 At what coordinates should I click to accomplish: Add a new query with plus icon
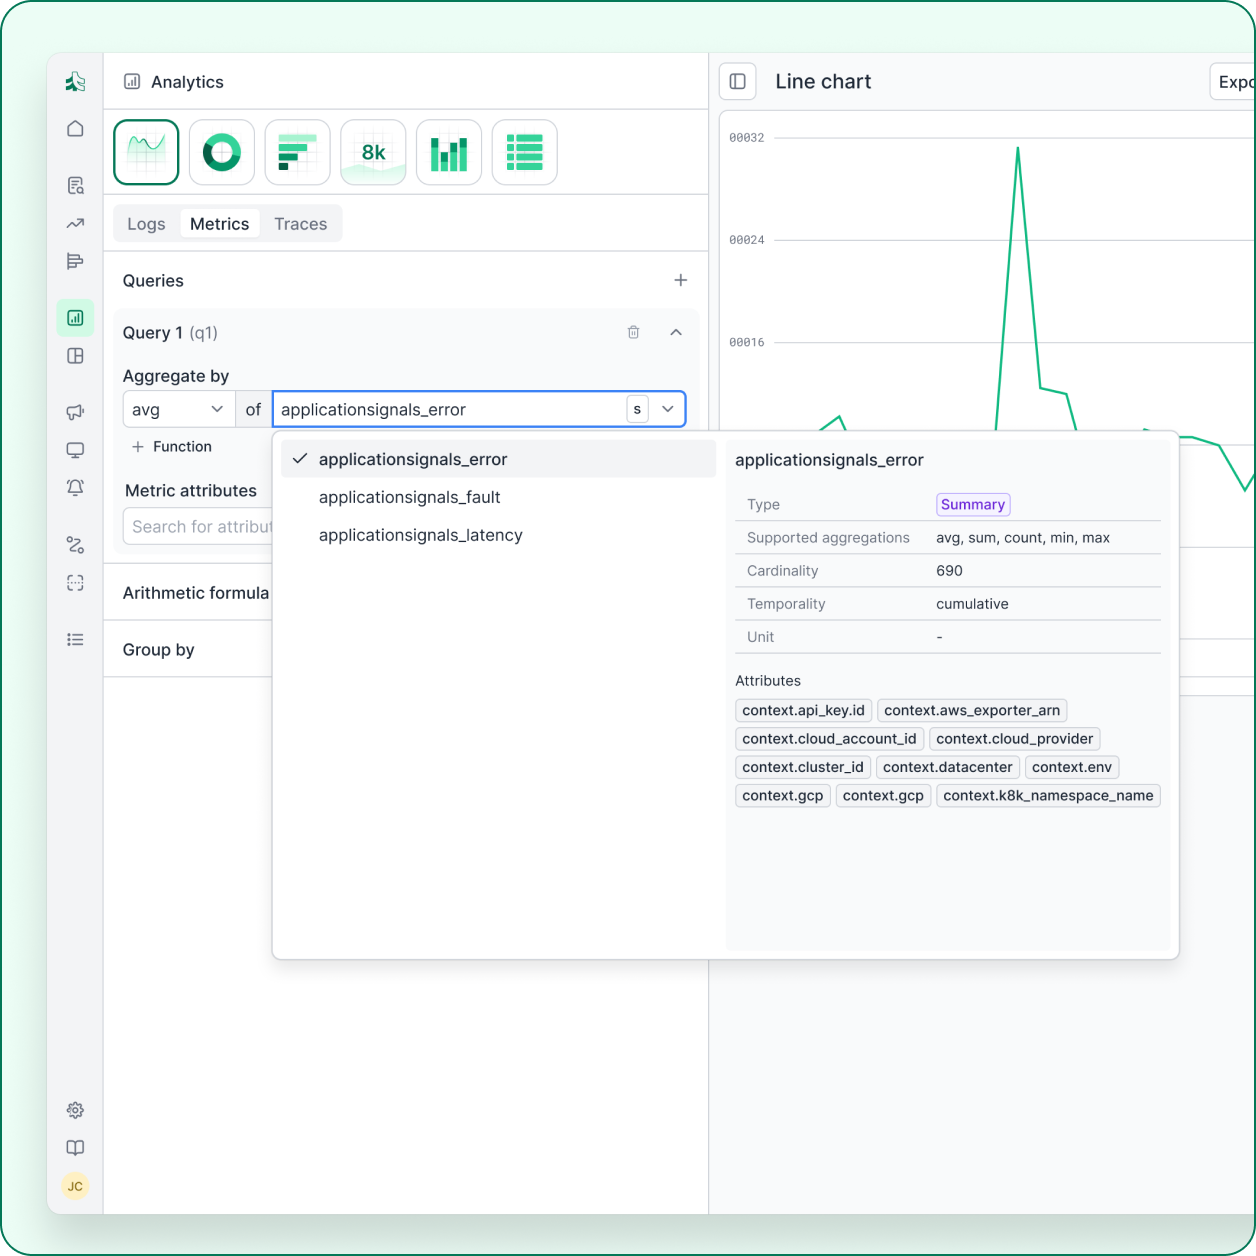(681, 280)
